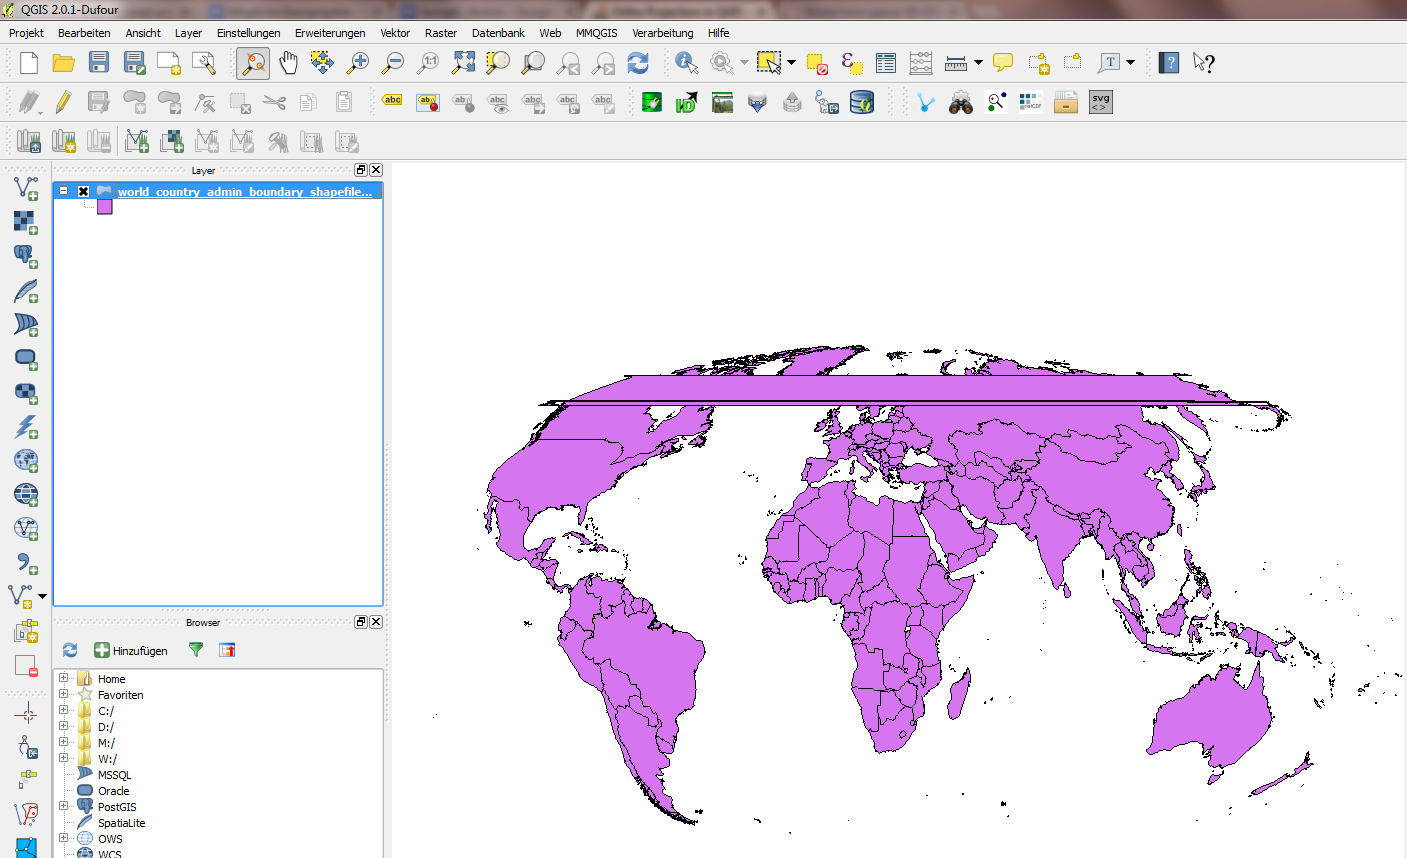
Task: Add raster layer from side toolbar
Action: click(x=26, y=222)
